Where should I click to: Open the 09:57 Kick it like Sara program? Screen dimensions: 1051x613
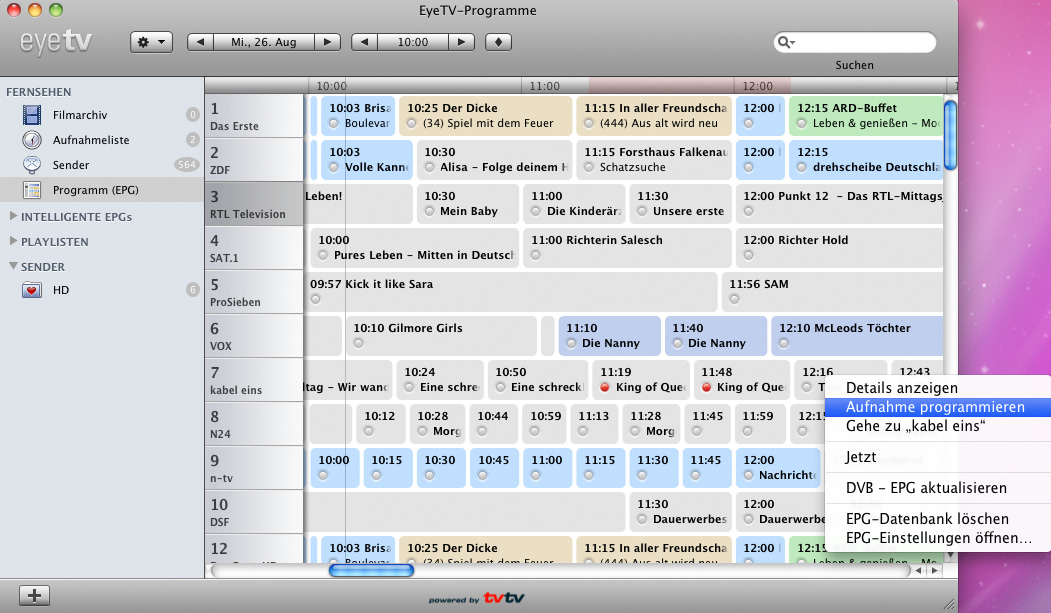511,292
